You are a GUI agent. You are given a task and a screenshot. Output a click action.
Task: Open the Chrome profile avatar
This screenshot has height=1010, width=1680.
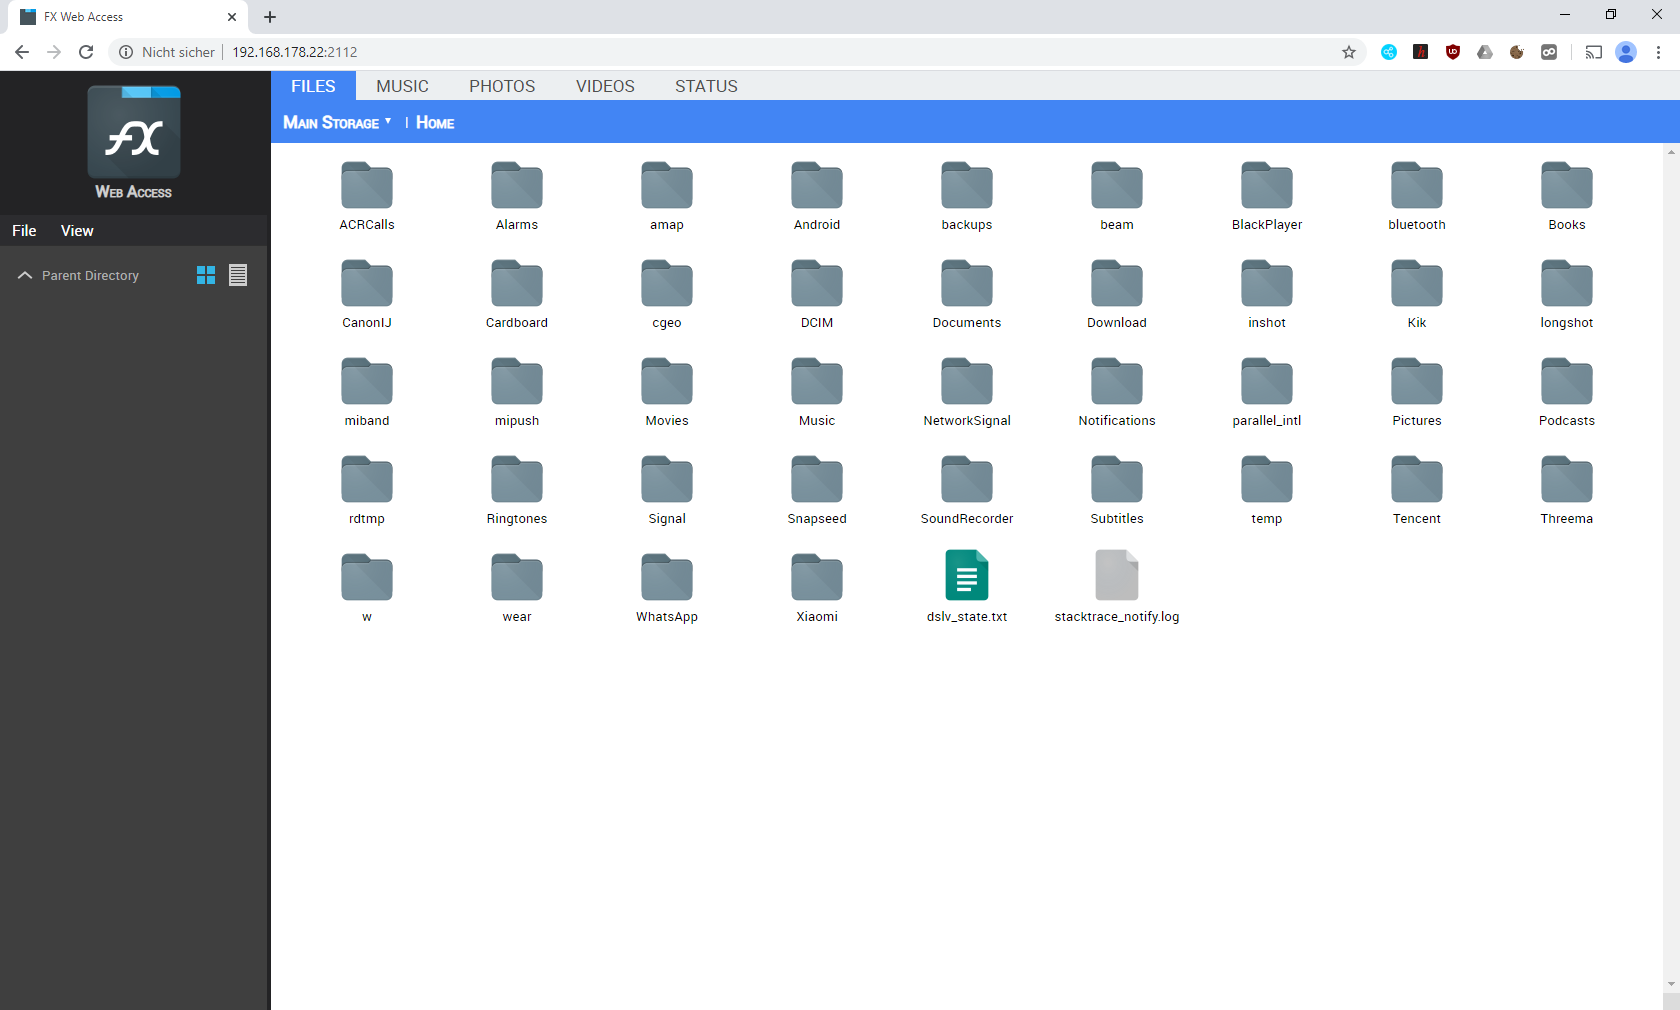pyautogui.click(x=1626, y=52)
